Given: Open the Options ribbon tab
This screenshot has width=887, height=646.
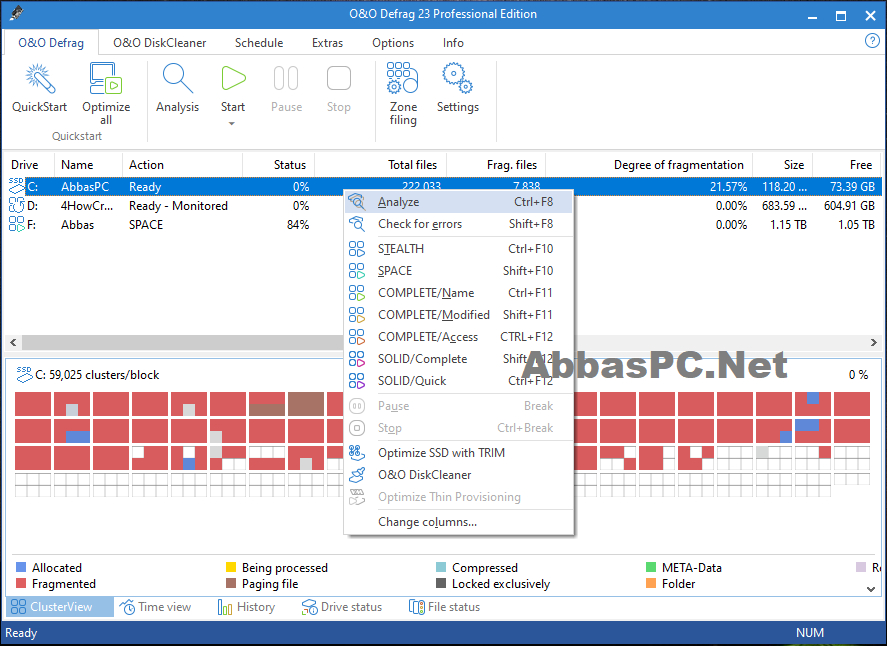Looking at the screenshot, I should (393, 43).
